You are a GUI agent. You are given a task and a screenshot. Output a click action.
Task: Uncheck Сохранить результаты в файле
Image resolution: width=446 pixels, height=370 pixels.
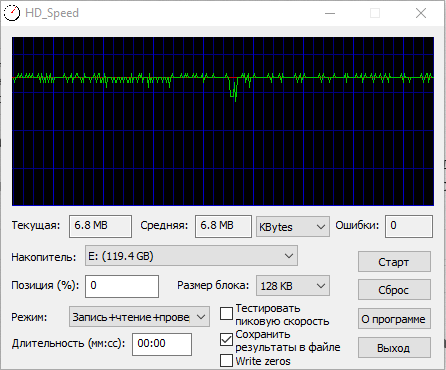point(226,340)
